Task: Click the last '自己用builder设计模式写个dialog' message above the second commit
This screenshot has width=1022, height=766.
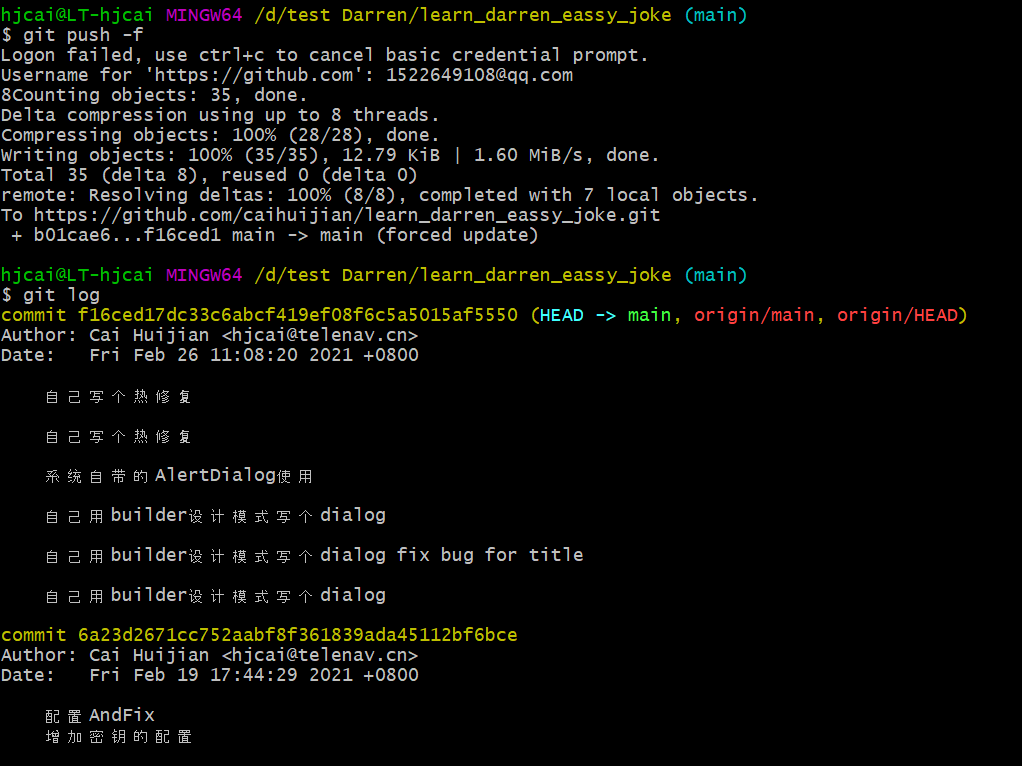Action: 216,595
